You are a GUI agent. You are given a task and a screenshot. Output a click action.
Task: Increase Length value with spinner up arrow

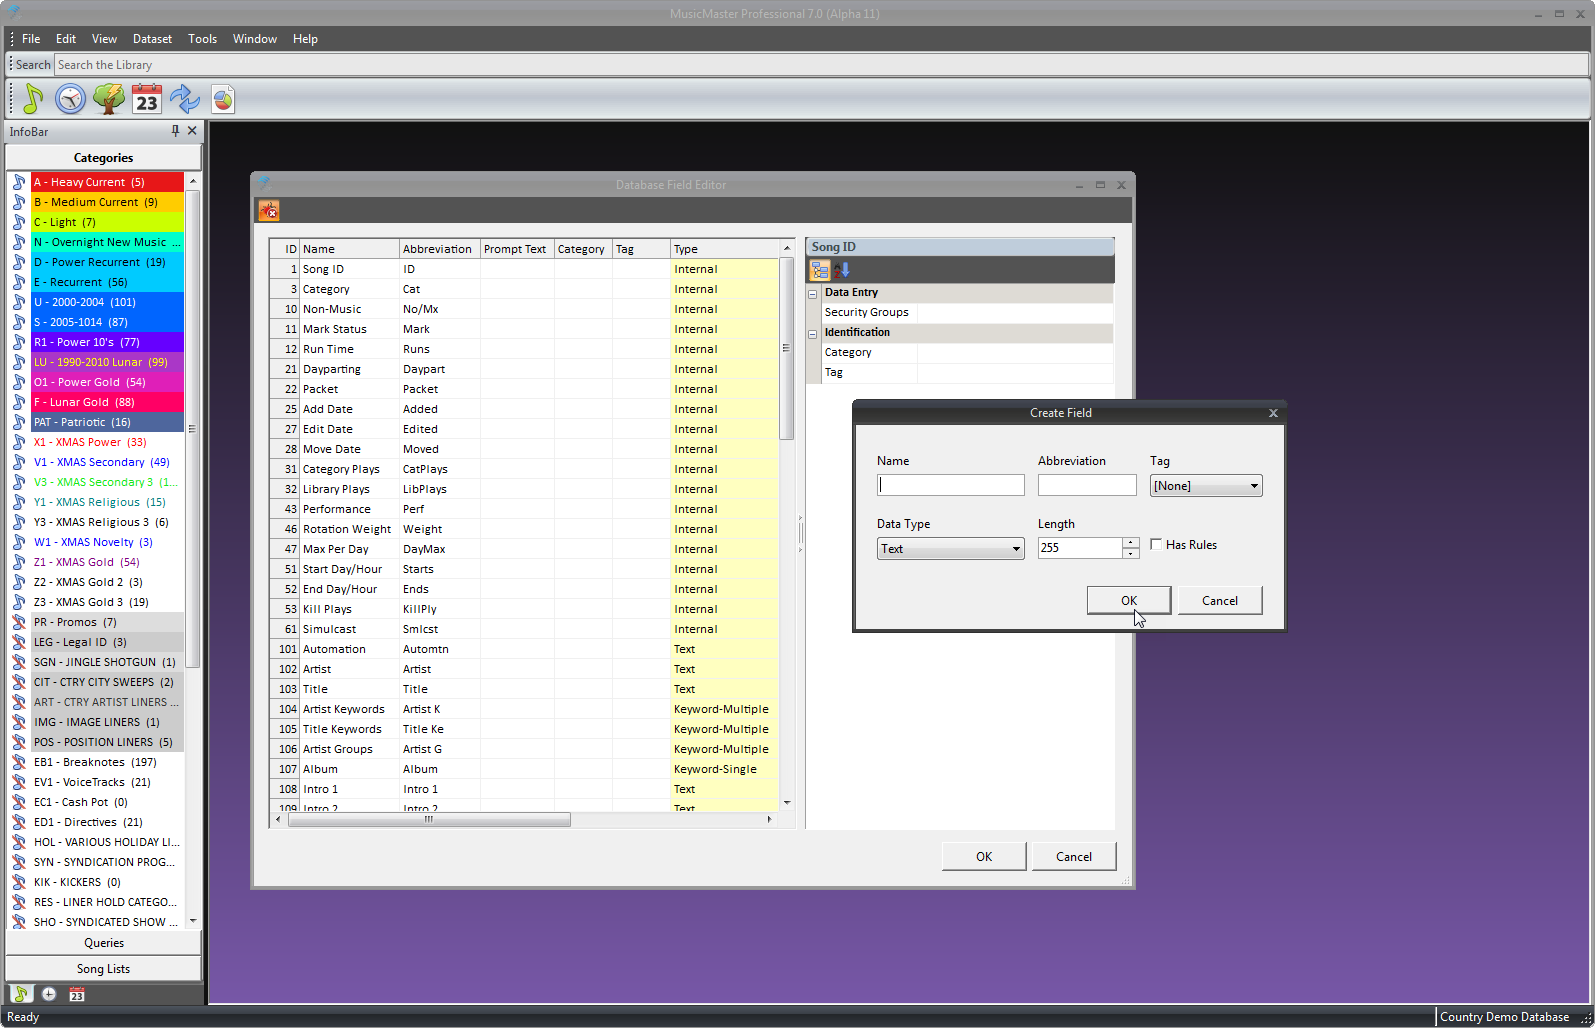(x=1131, y=543)
